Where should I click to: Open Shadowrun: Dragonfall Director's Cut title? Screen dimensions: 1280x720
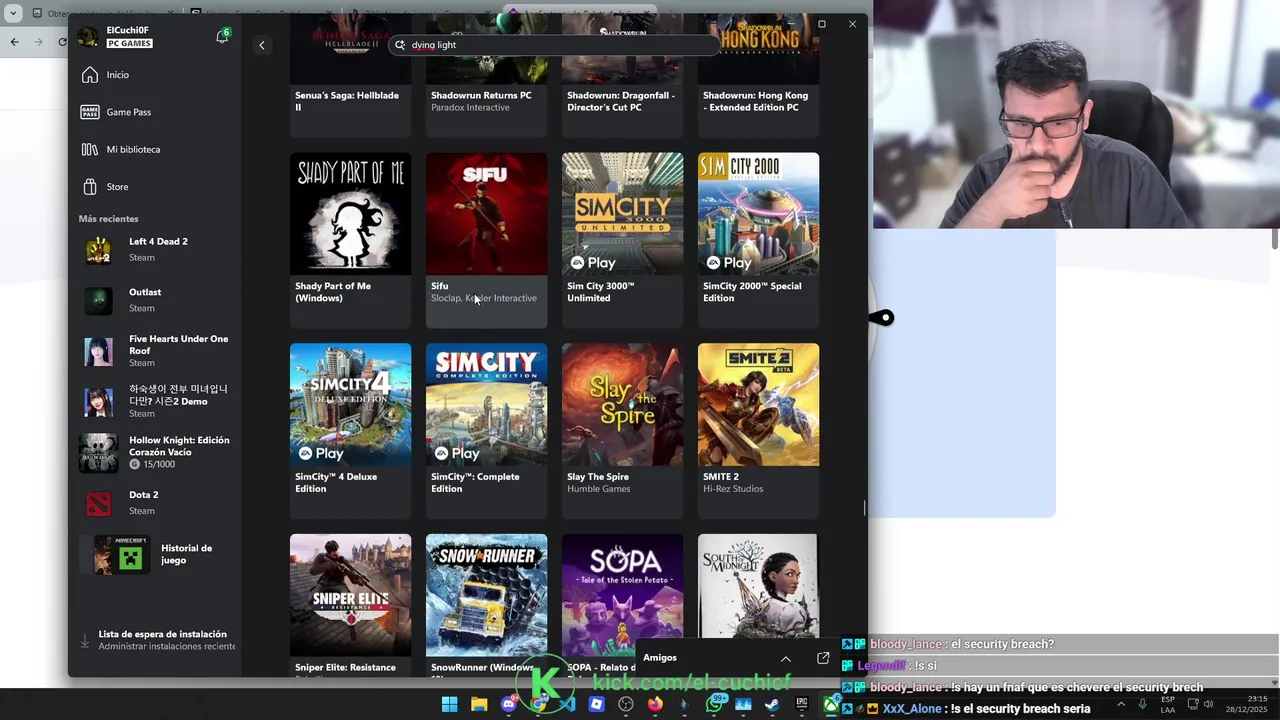621,101
